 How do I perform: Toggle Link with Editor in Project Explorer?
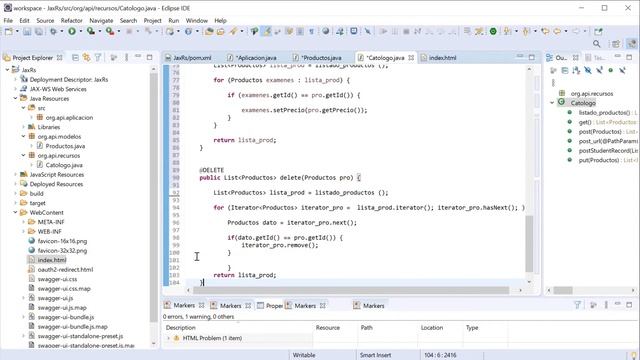click(87, 58)
